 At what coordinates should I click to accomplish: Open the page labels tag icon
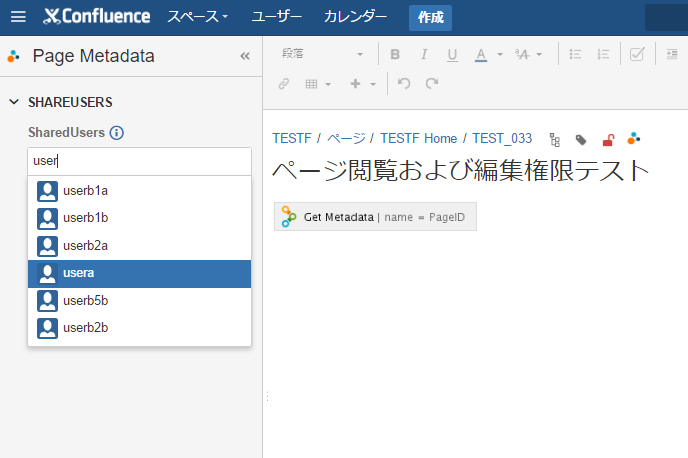(x=581, y=140)
